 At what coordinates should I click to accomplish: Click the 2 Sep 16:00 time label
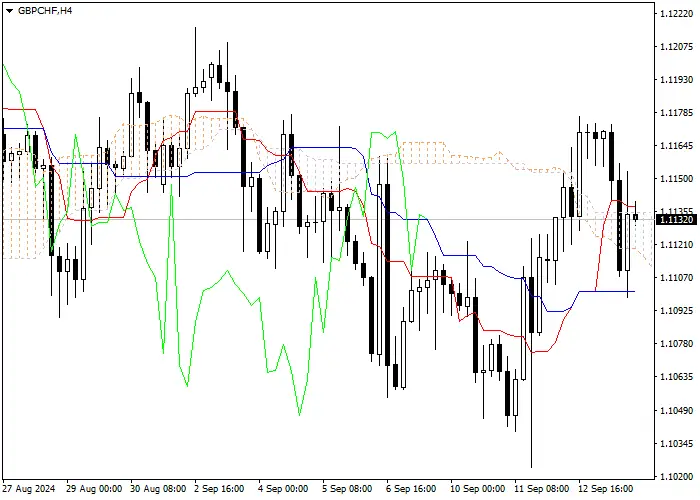220,489
